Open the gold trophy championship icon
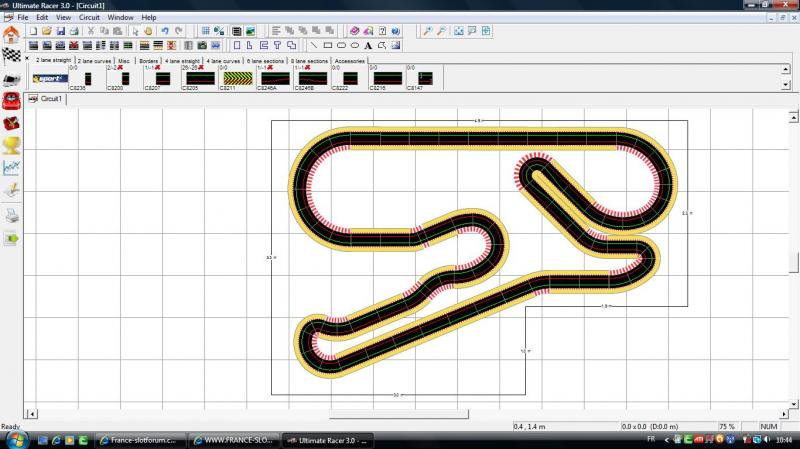Viewport: 800px width, 449px height. tap(11, 145)
